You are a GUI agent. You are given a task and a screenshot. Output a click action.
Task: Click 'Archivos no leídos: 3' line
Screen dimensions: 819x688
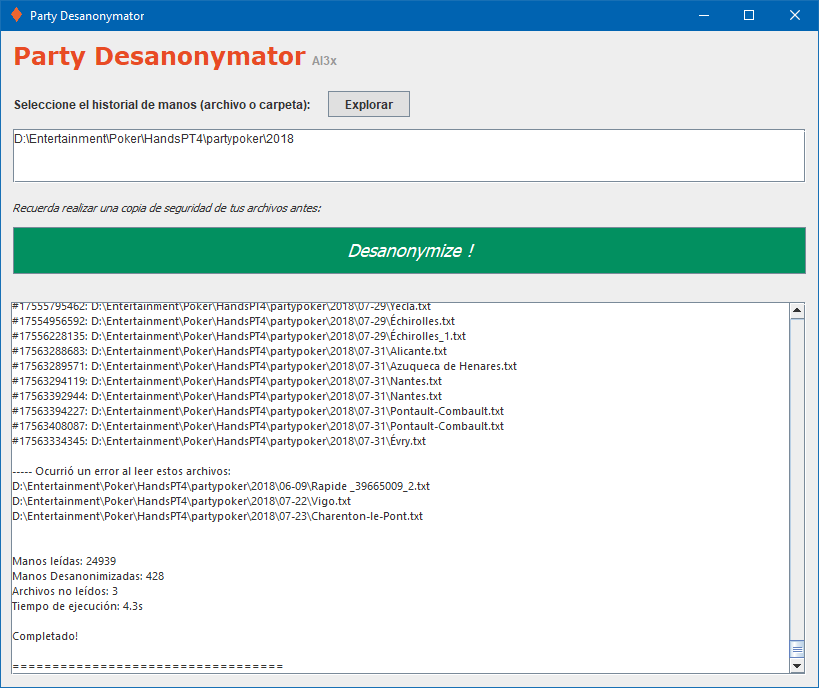[65, 591]
